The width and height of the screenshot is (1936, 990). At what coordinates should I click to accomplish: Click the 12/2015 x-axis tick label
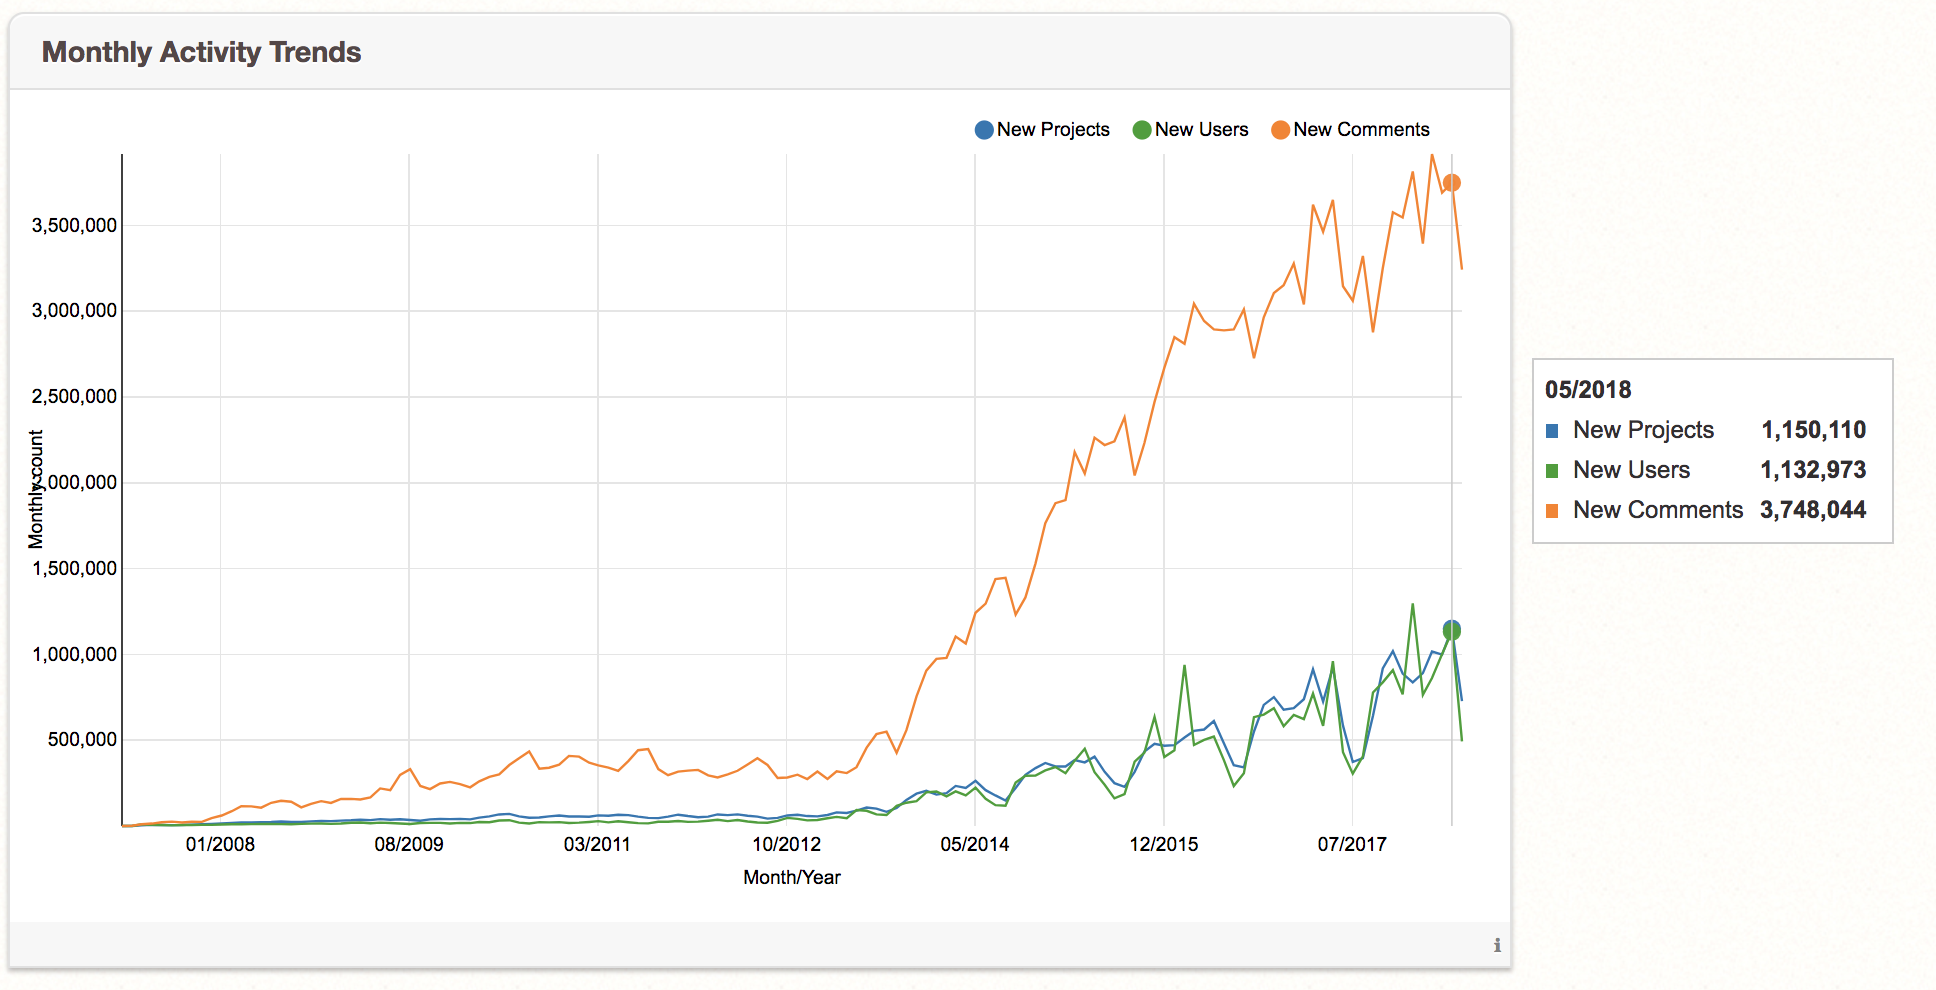tap(1163, 844)
